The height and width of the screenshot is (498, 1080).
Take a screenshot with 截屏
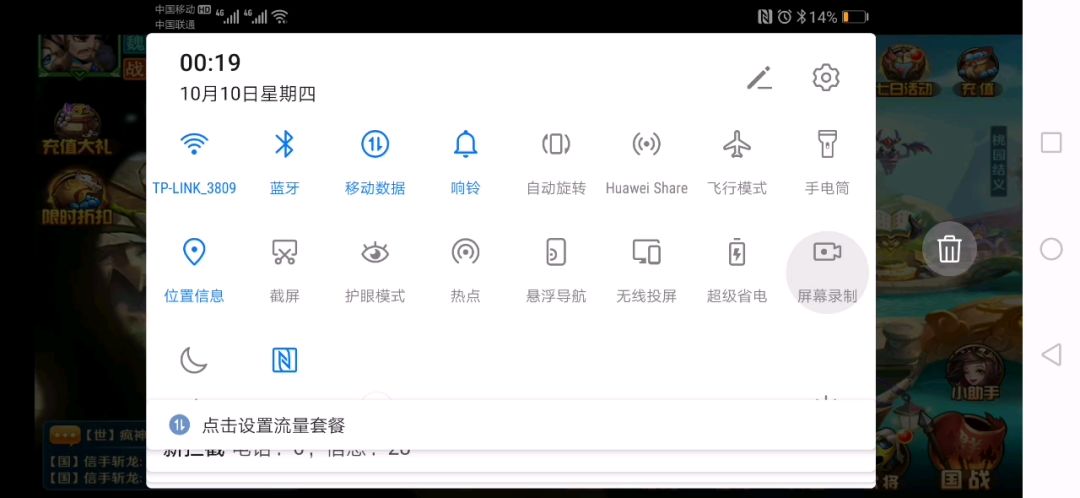pyautogui.click(x=284, y=271)
